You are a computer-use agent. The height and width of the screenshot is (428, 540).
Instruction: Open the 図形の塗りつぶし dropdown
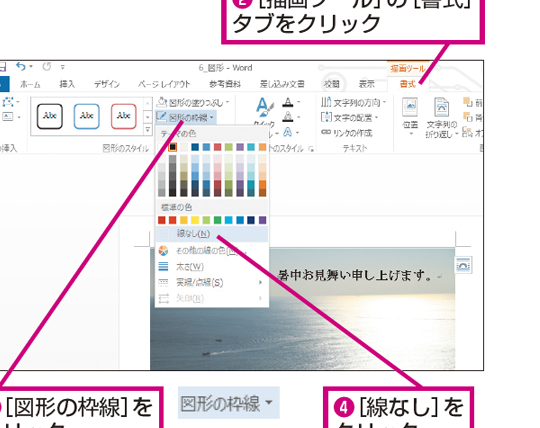point(193,103)
